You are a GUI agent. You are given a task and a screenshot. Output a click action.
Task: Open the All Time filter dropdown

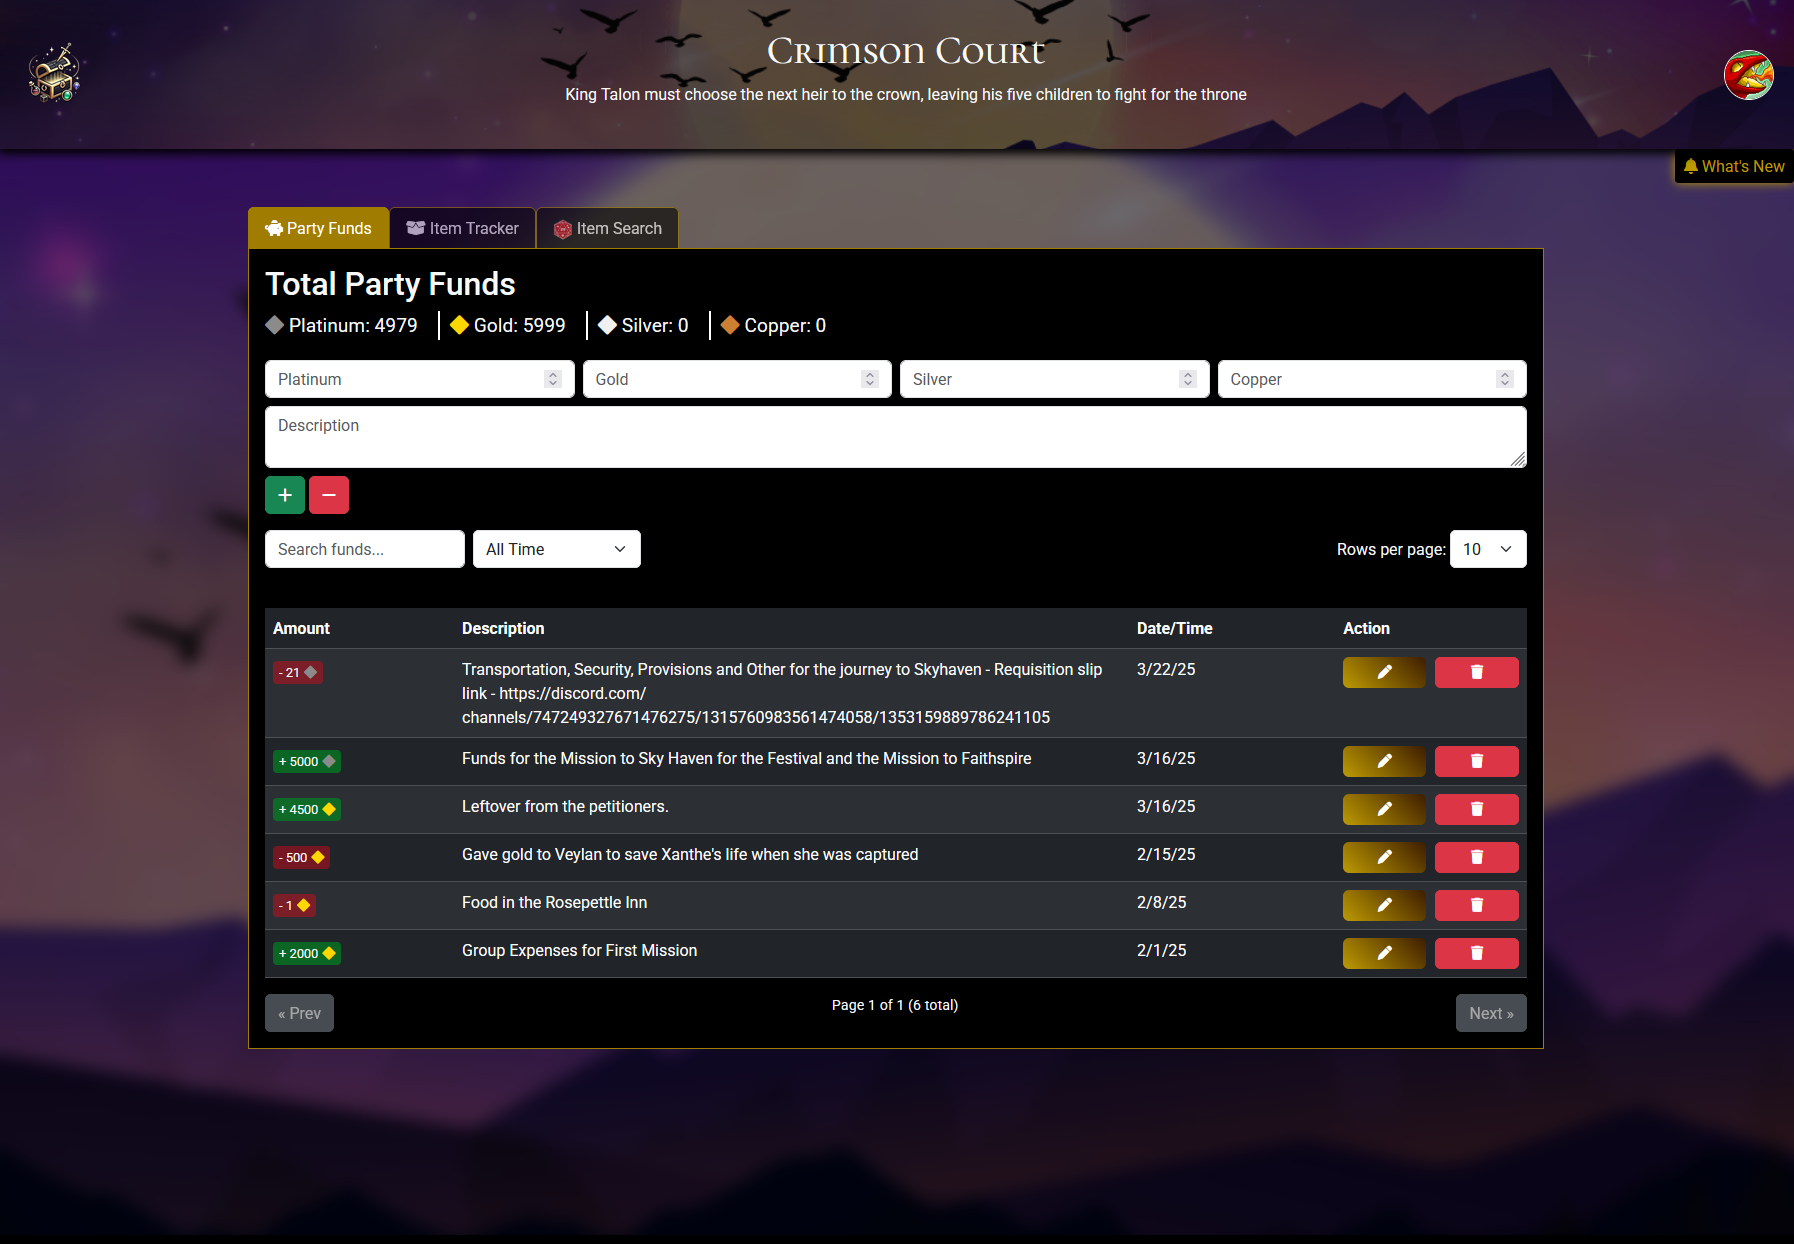coord(556,549)
